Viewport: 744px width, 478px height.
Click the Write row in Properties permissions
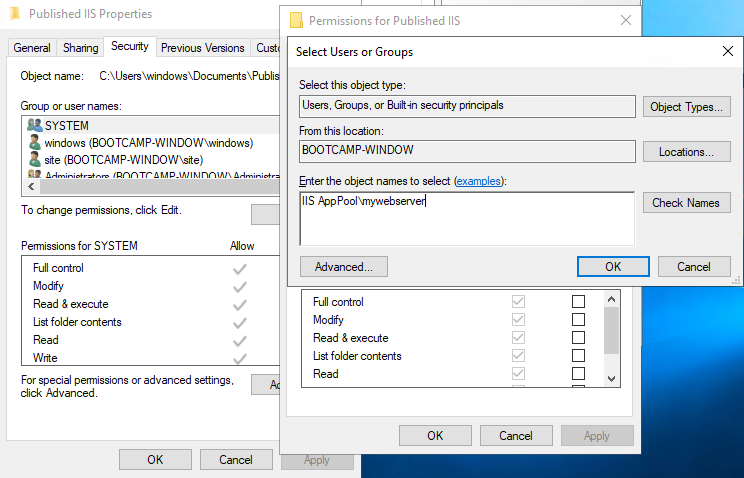pos(151,357)
